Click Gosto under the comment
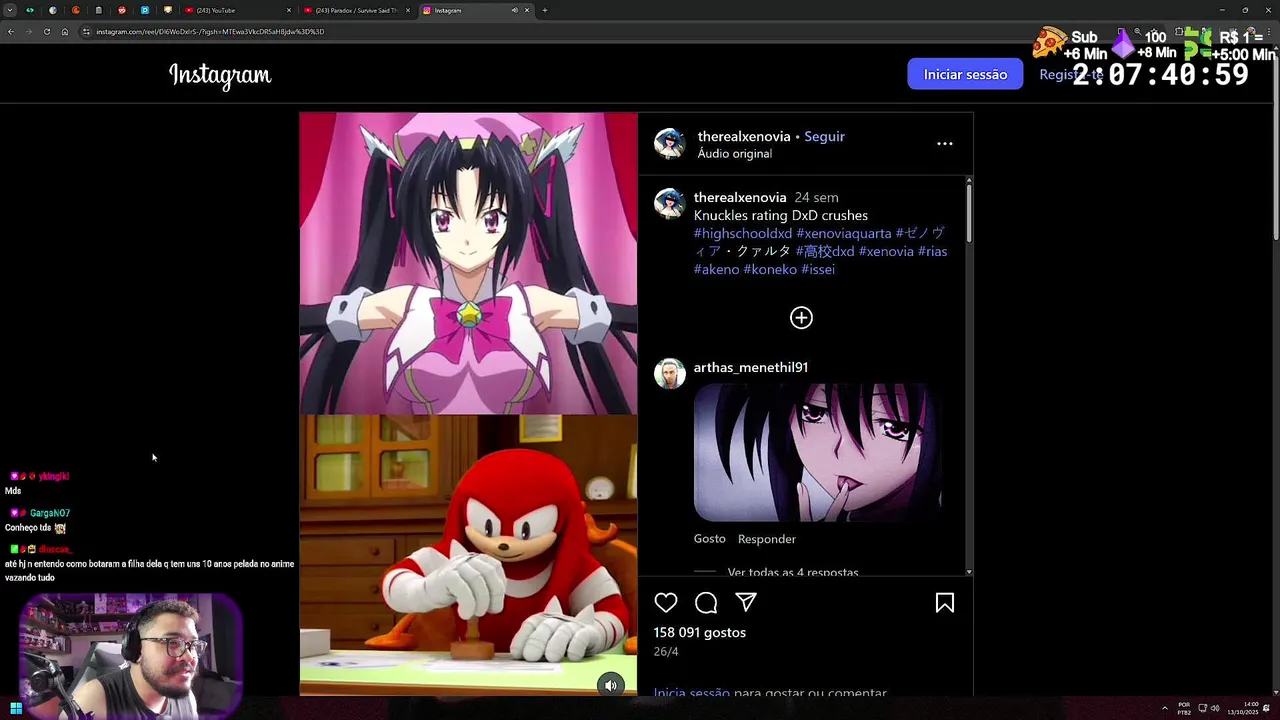Screen dimensions: 1280x720 coord(710,538)
